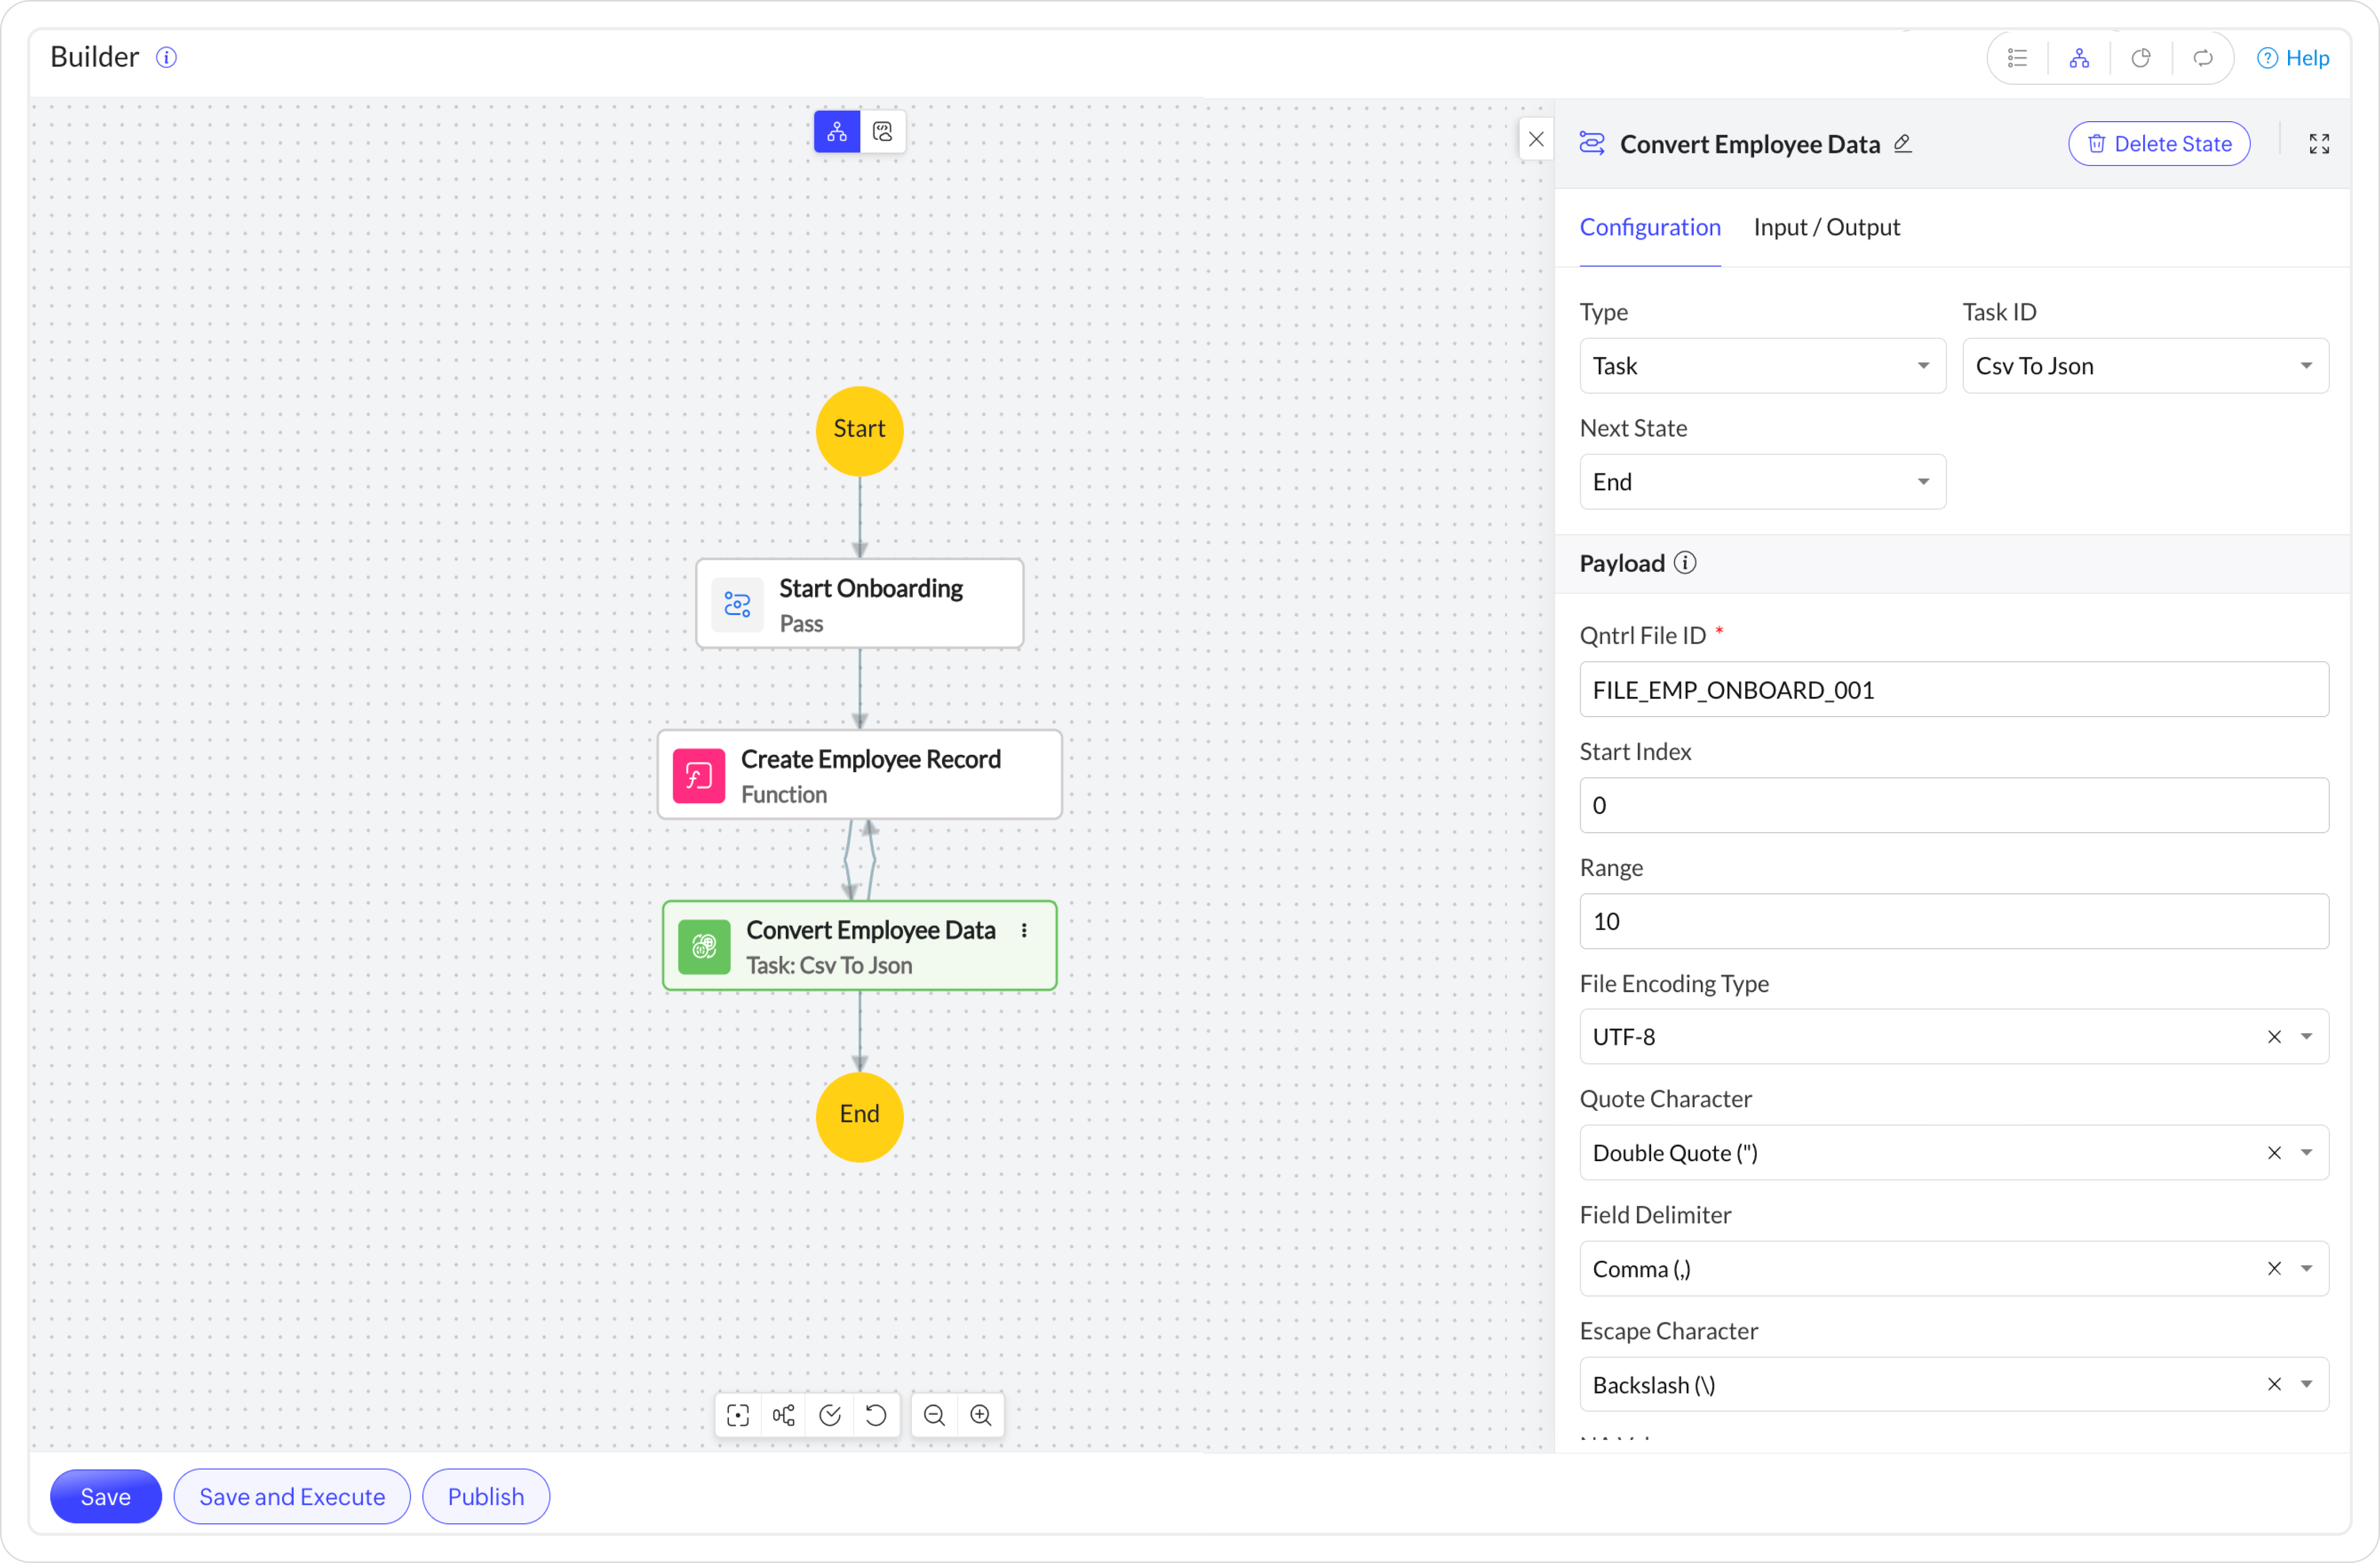The image size is (2380, 1563).
Task: Click the auto-layout arrange icon in canvas toolbar
Action: (784, 1415)
